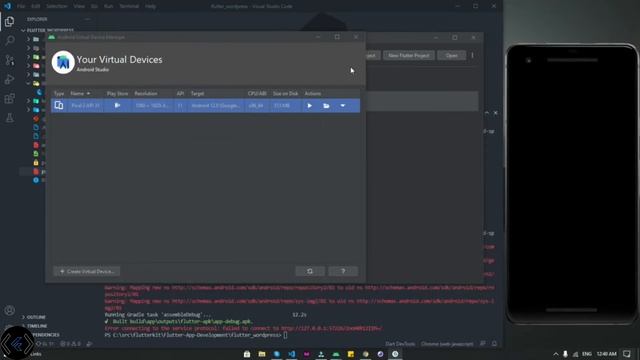Image resolution: width=640 pixels, height=360 pixels.
Task: Open the File menu in VS Code
Action: pyautogui.click(x=21, y=6)
